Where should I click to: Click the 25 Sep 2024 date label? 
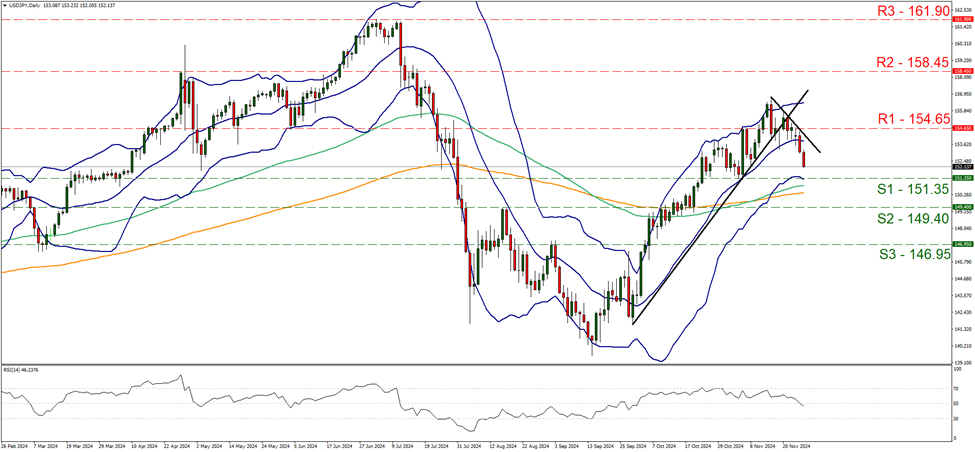(x=634, y=446)
